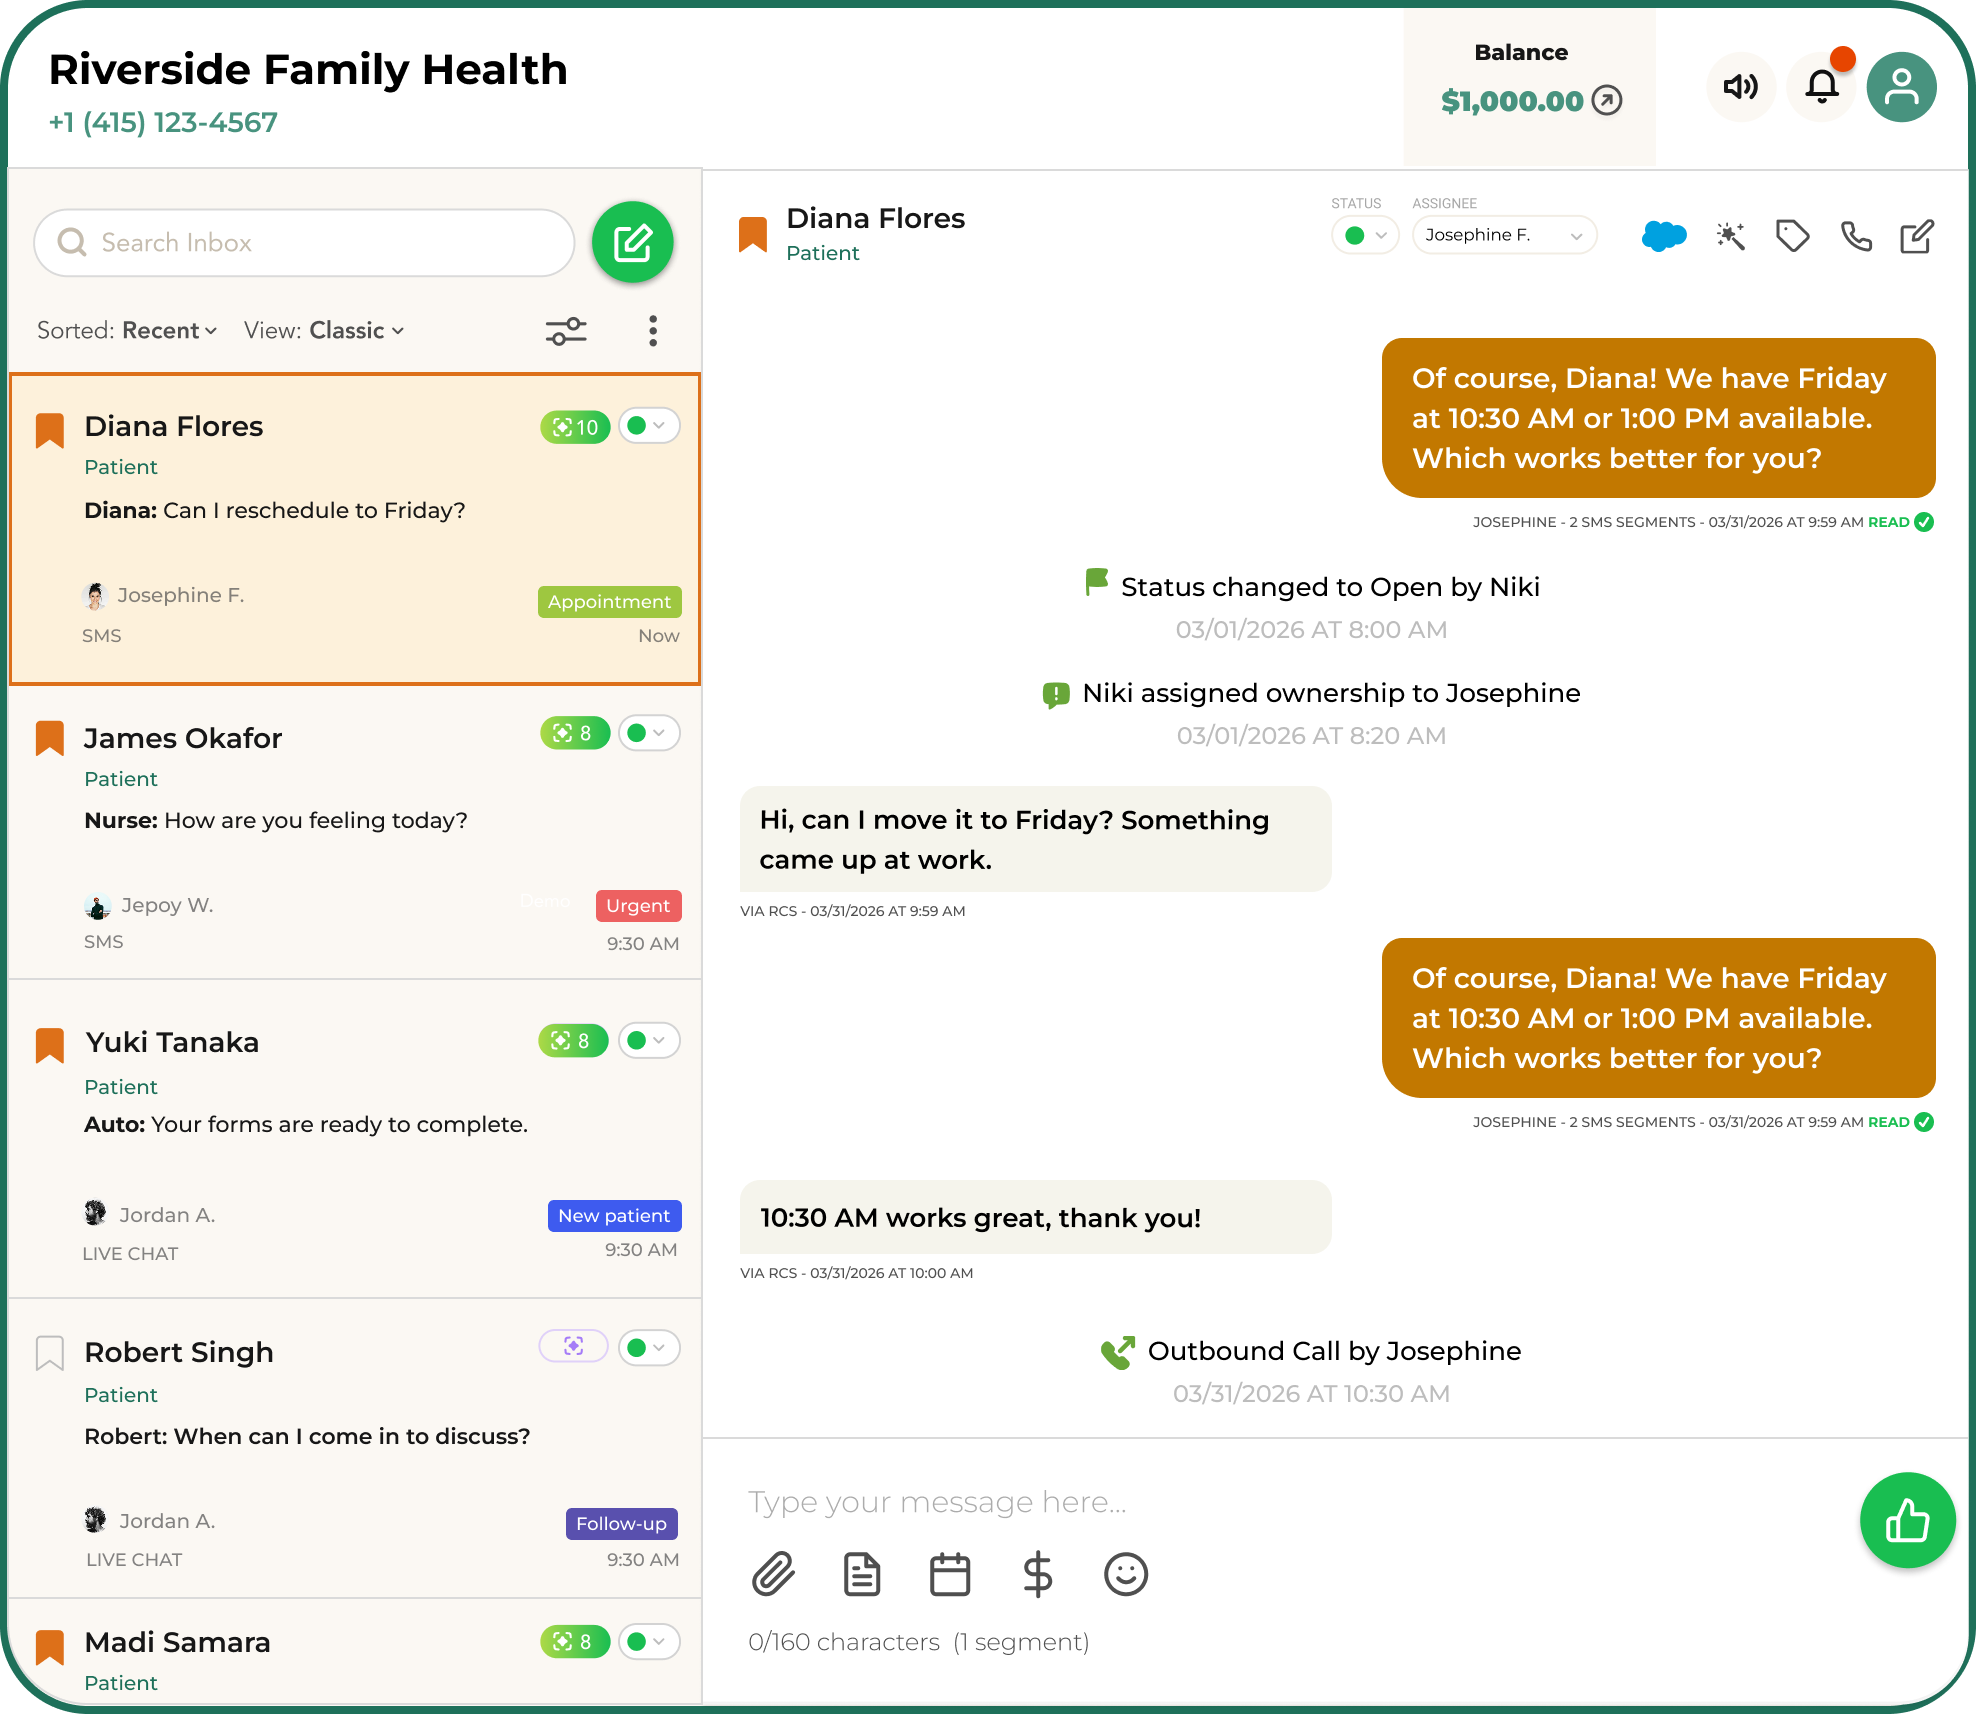Open the balance details arrow icon
The height and width of the screenshot is (1714, 1976).
pyautogui.click(x=1607, y=100)
